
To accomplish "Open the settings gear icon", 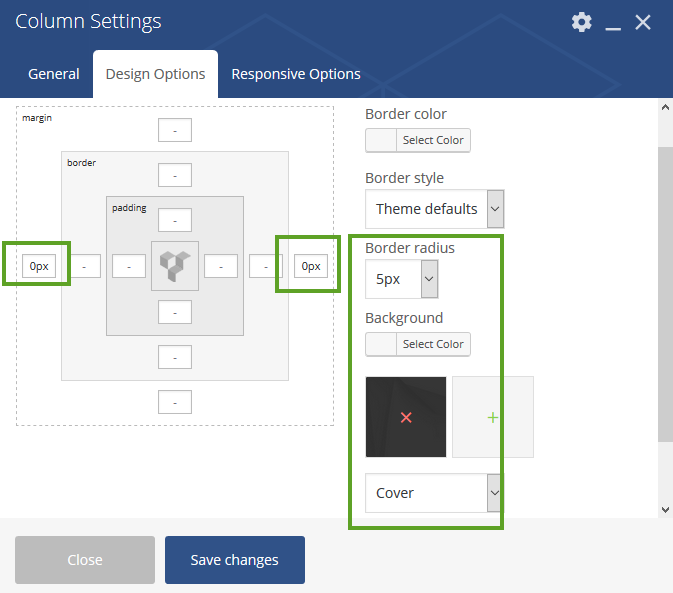I will coord(582,22).
